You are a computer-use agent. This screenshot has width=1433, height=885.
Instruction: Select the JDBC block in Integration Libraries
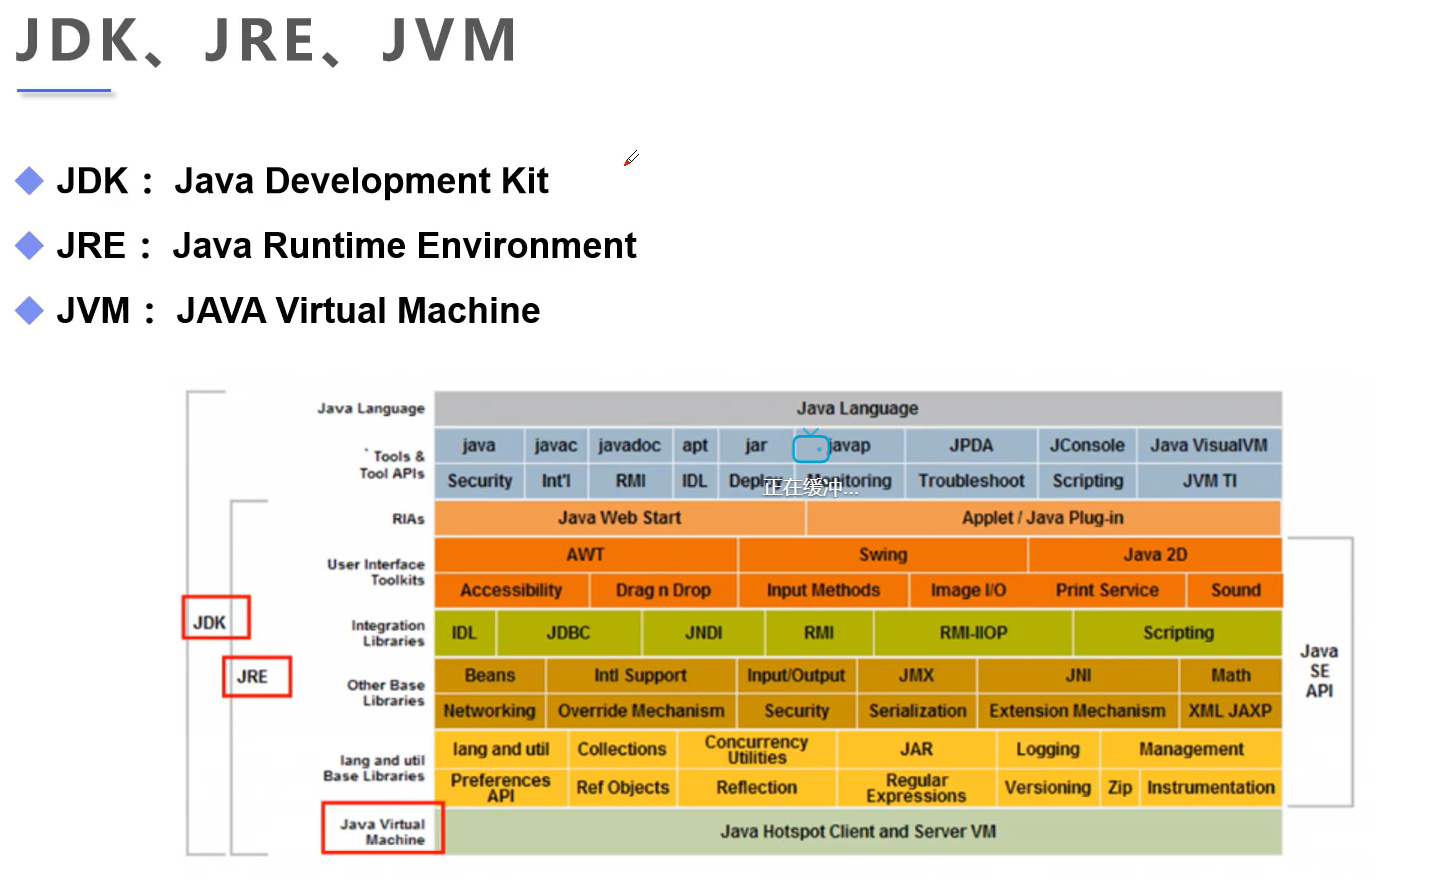point(568,632)
